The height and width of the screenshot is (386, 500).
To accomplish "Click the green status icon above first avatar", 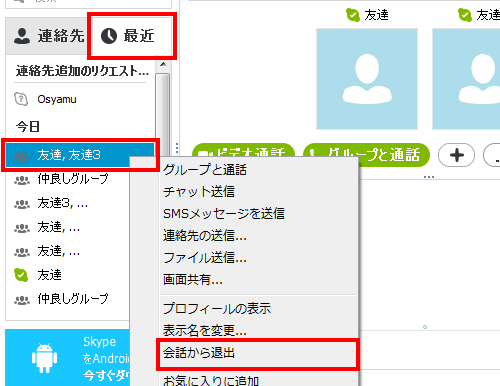I will (x=353, y=15).
